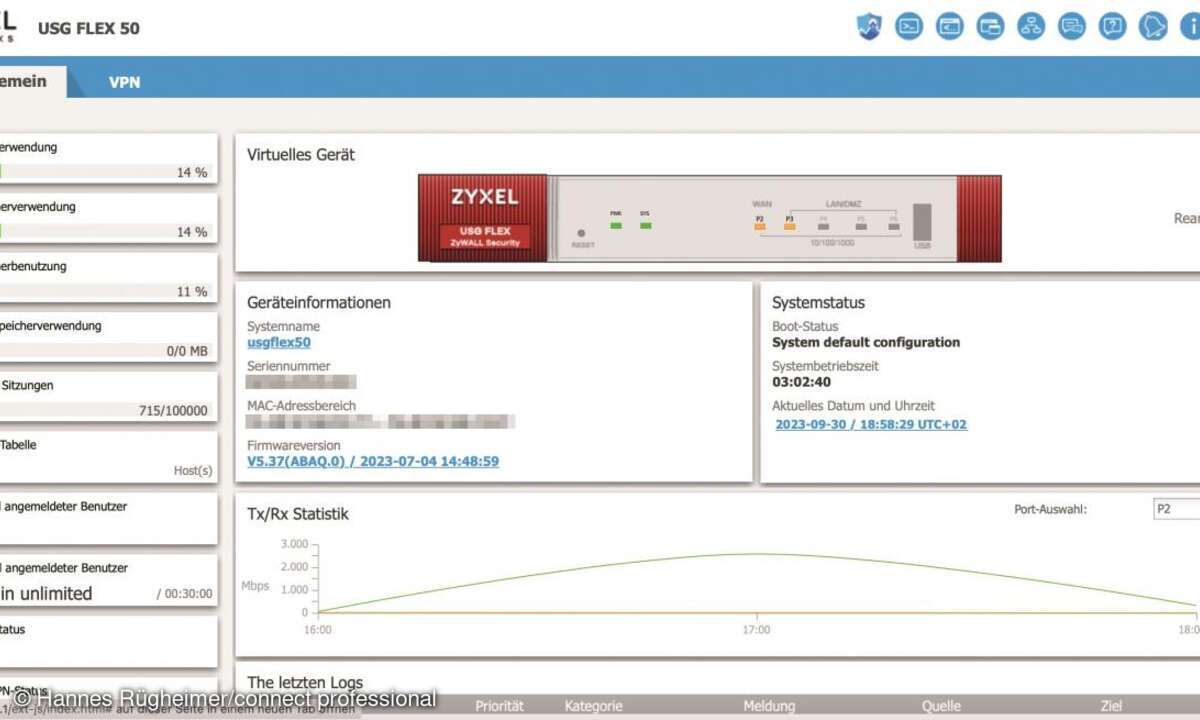Open the forum chat bubbles icon
The height and width of the screenshot is (720, 1200).
[1072, 27]
